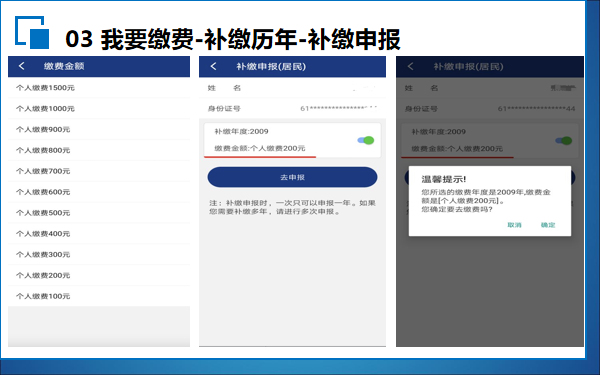The height and width of the screenshot is (375, 600).
Task: Select 个人缴费1000元 option
Action: coord(99,109)
